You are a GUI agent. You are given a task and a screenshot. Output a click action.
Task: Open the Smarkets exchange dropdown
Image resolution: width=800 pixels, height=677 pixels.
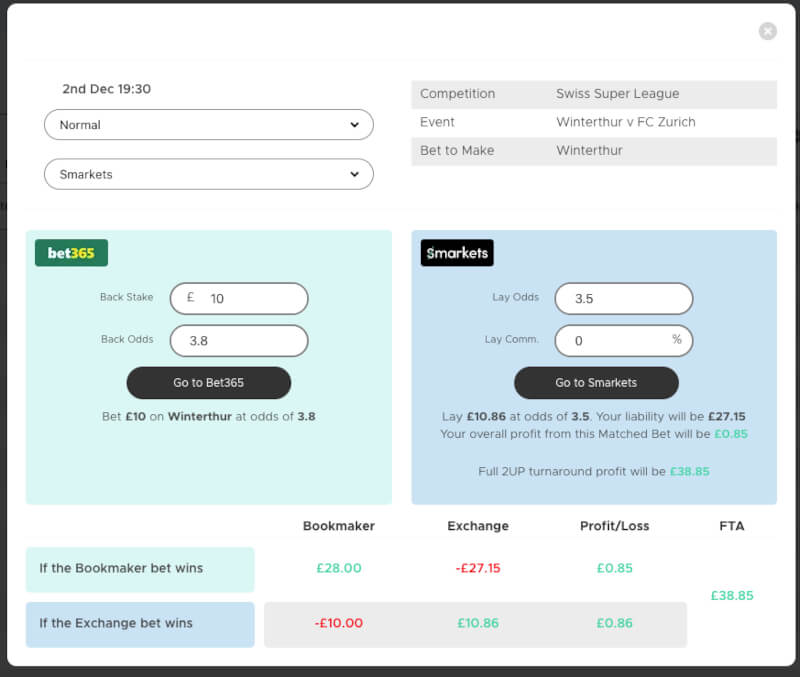209,174
